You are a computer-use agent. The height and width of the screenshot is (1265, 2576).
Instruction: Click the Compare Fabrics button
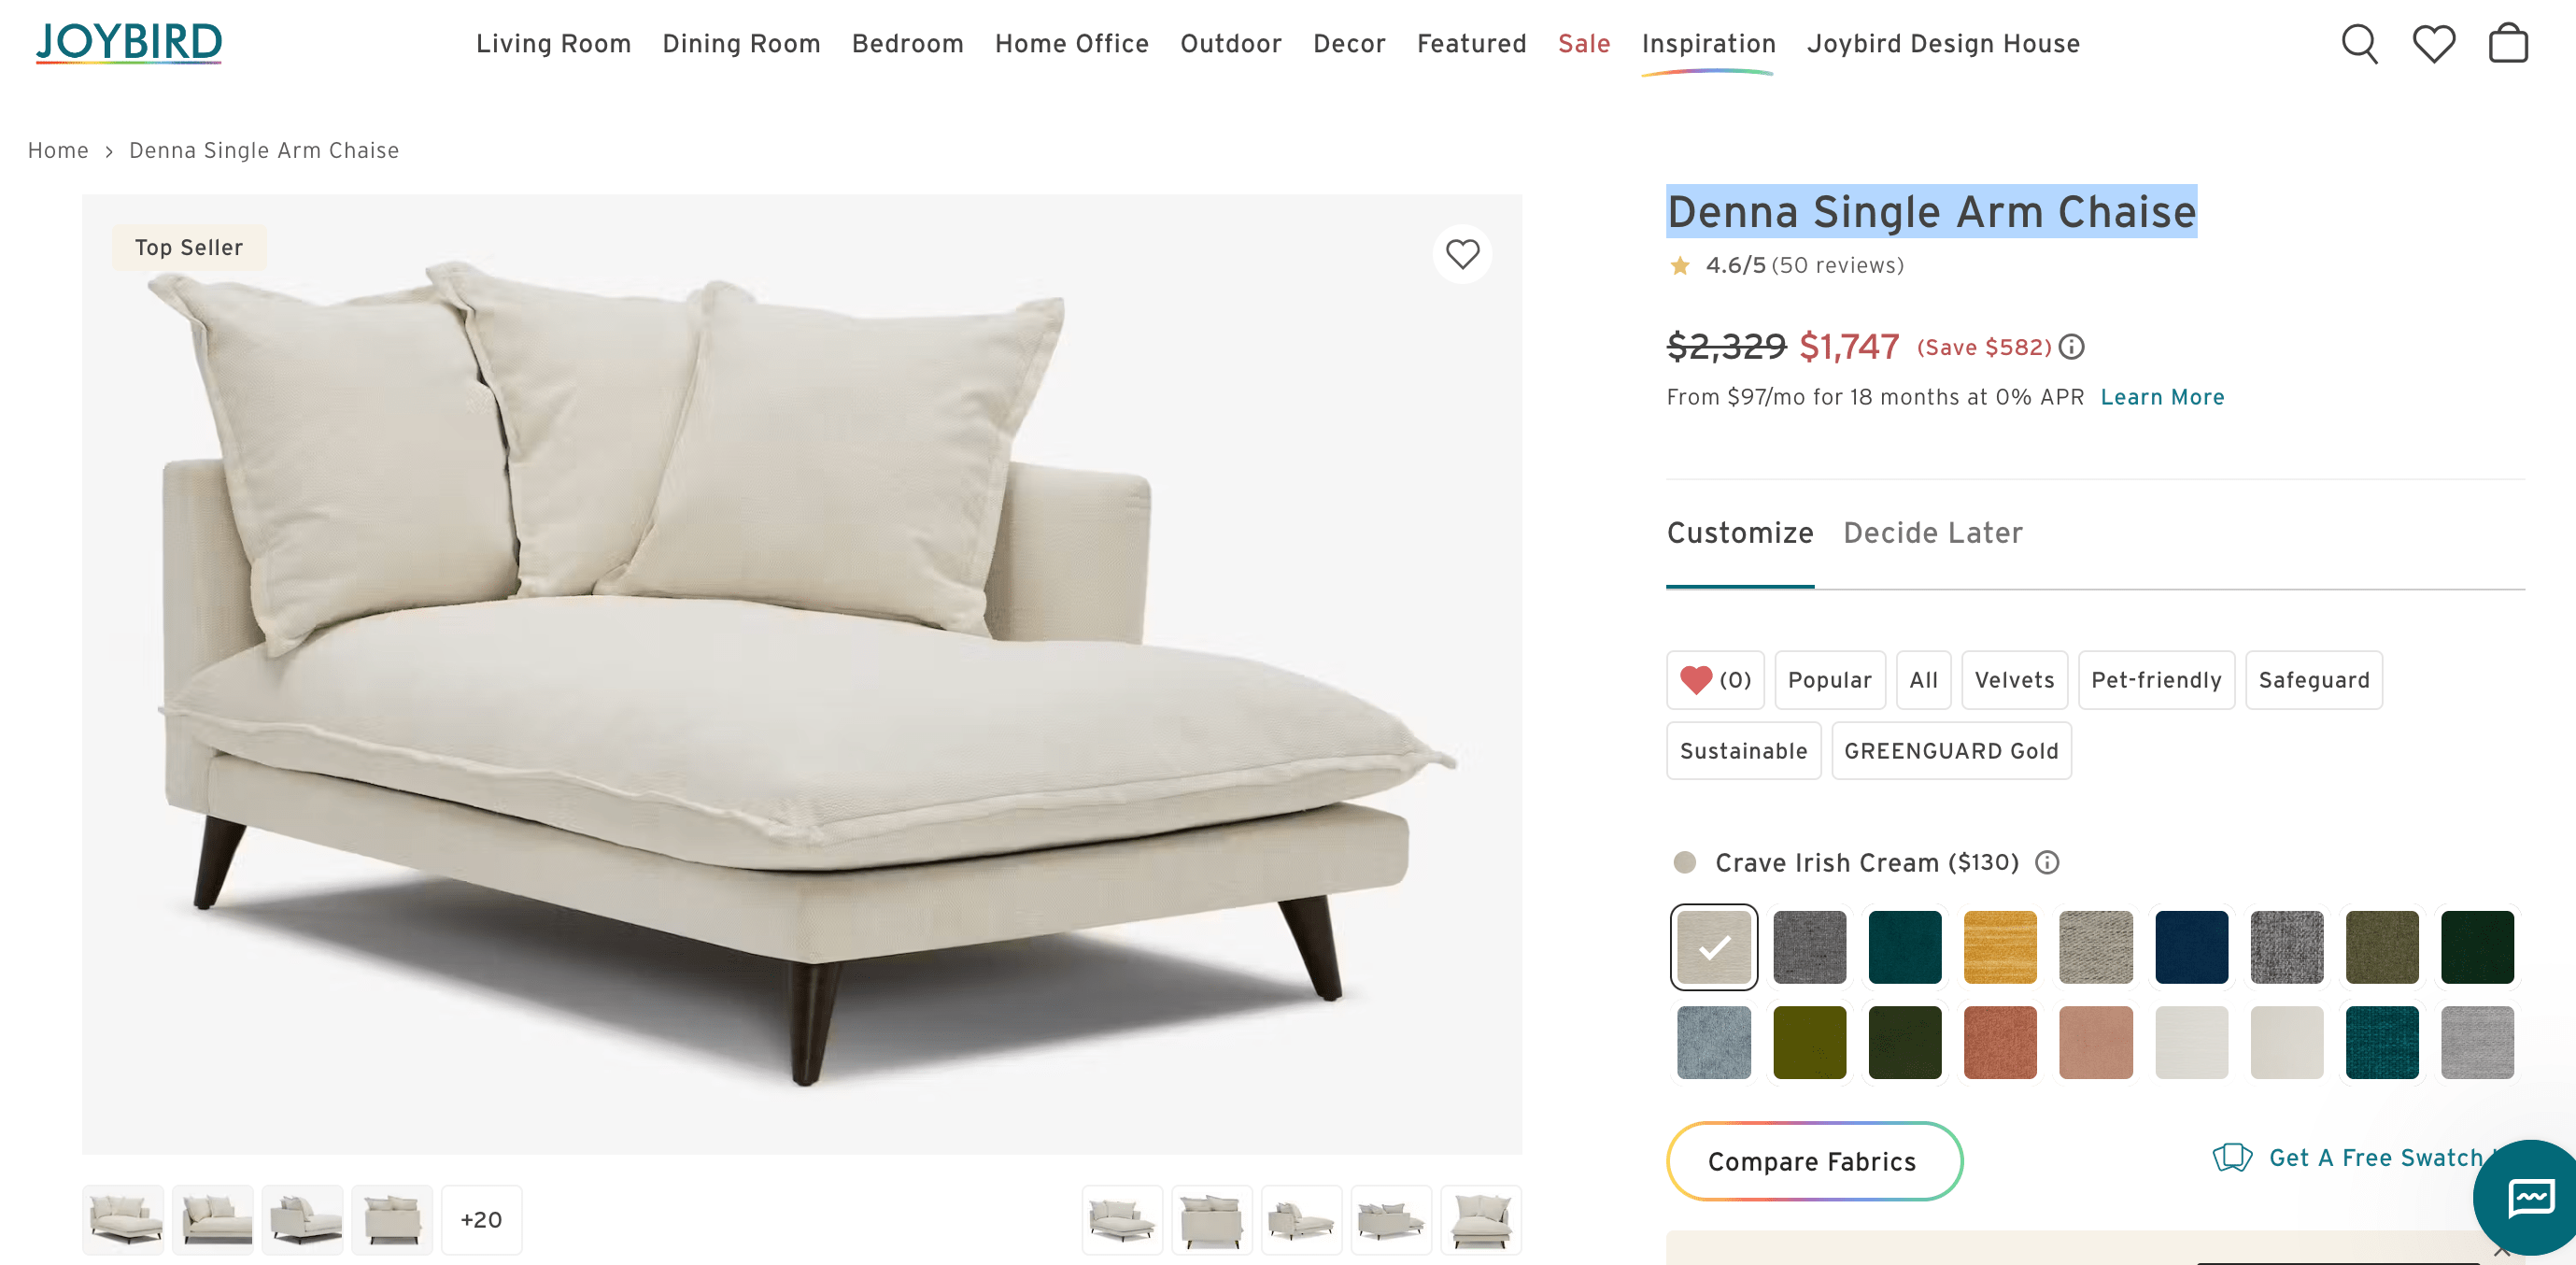point(1812,1161)
